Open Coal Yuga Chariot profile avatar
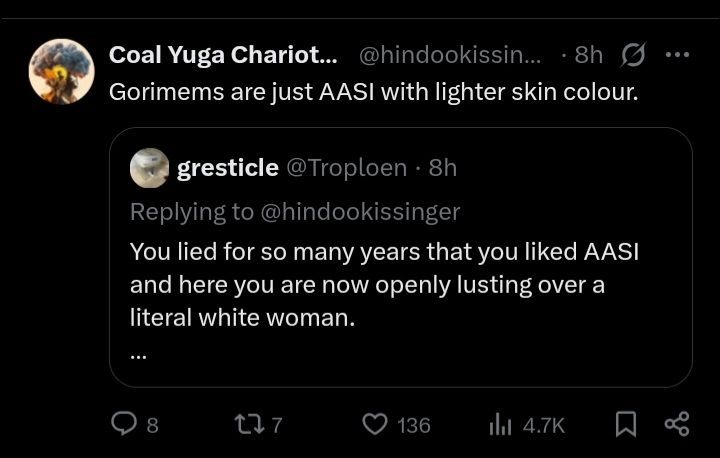Viewport: 720px width, 458px height. tap(61, 71)
